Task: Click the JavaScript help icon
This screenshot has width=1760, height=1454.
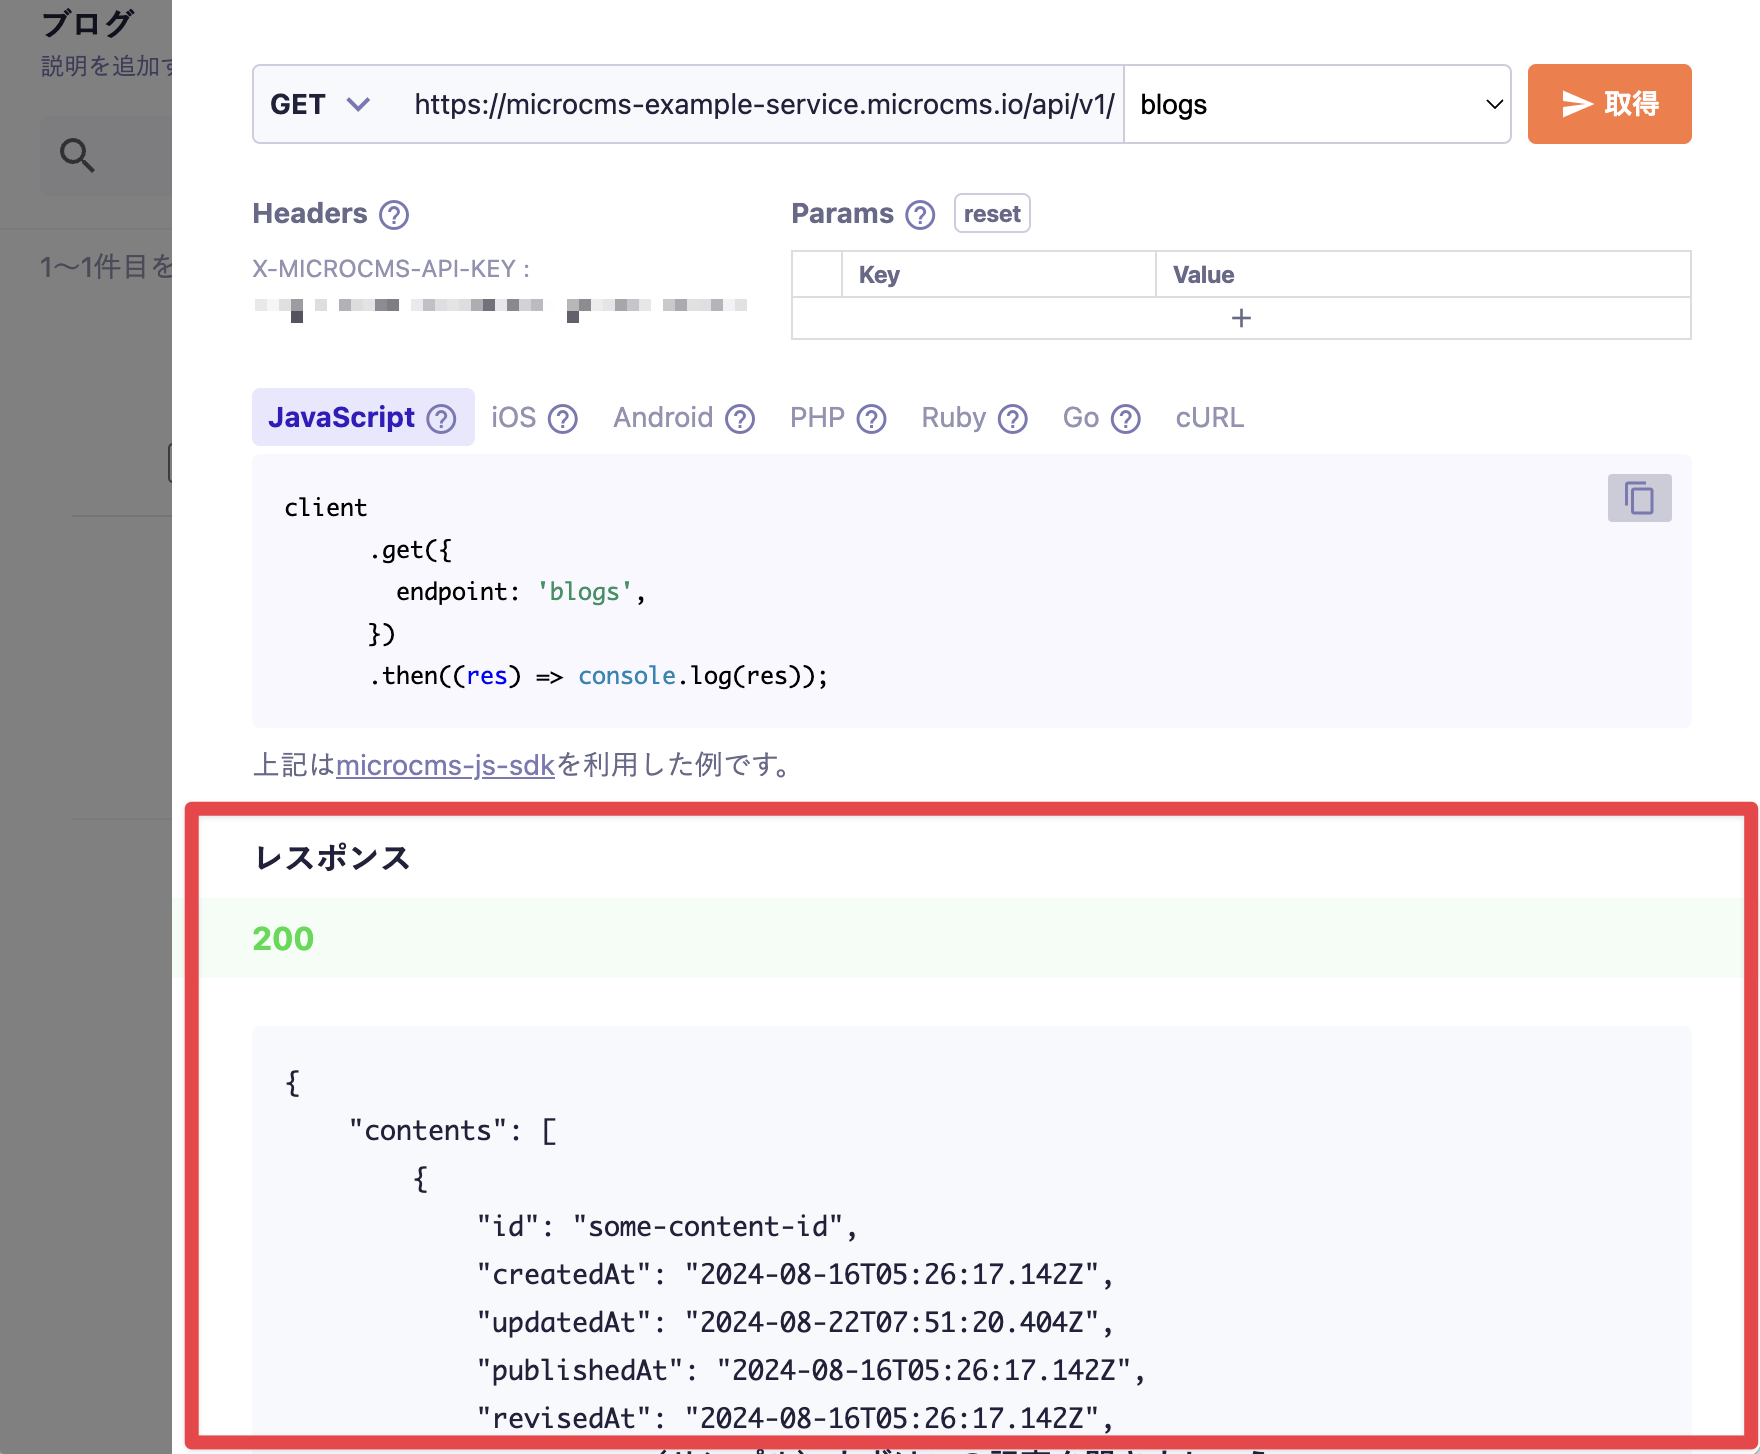Action: point(441,419)
